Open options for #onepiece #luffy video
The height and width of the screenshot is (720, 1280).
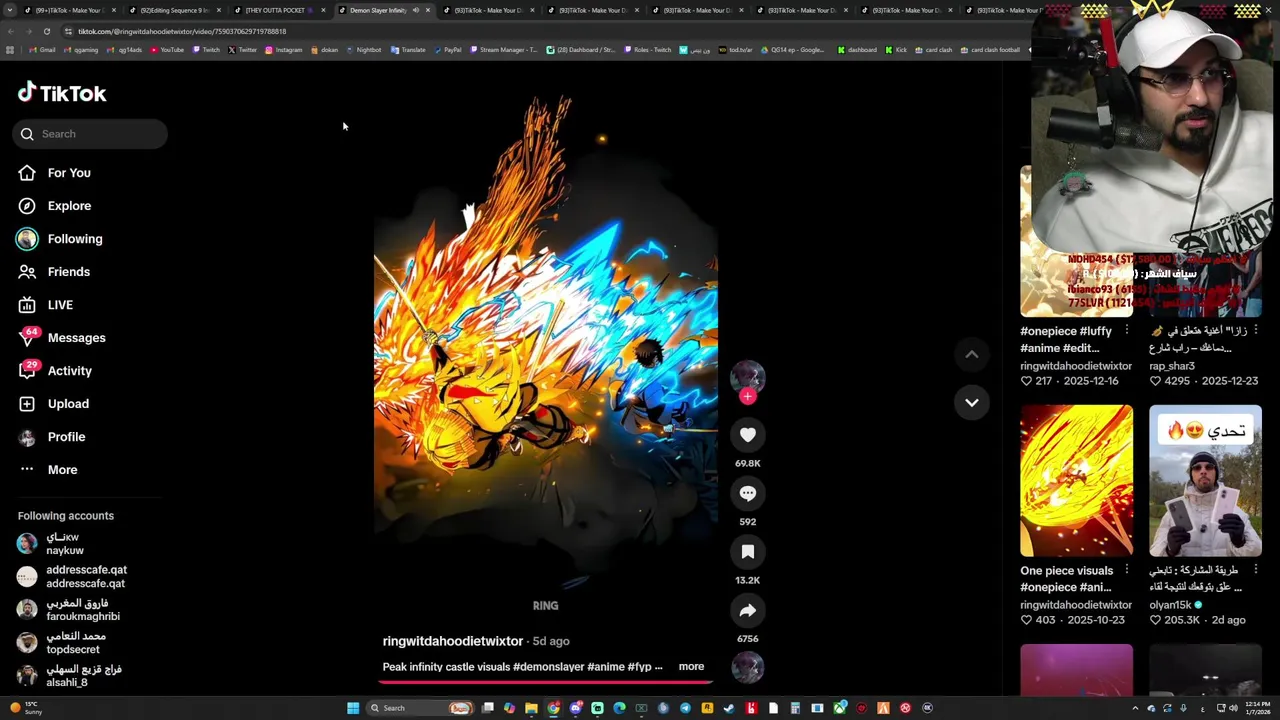1127,330
